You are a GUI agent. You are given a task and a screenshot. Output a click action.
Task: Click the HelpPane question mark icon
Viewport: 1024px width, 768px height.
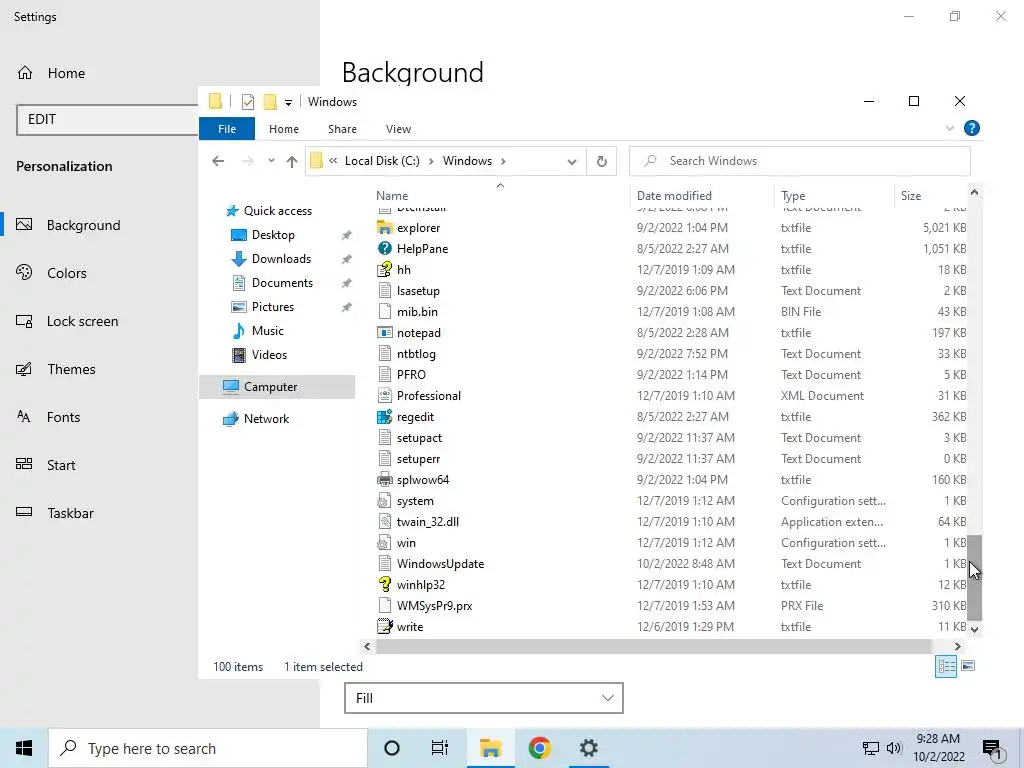pyautogui.click(x=385, y=249)
